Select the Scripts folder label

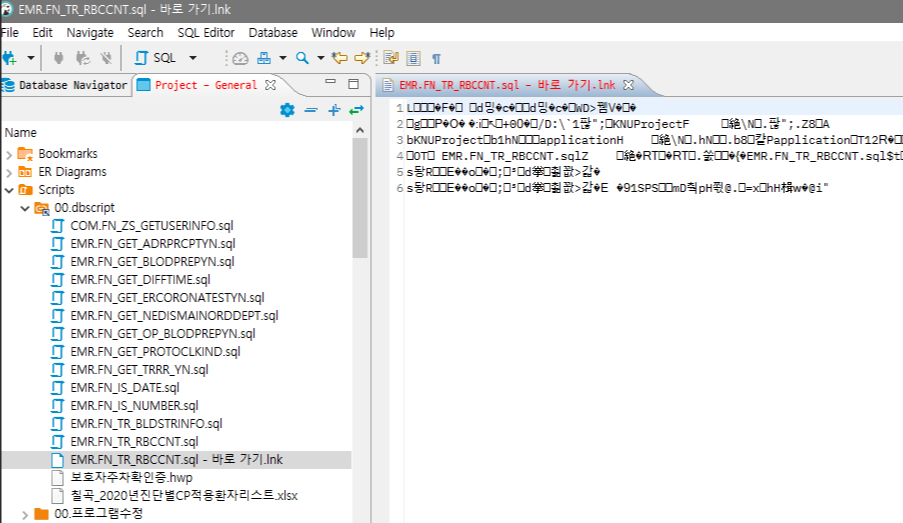pyautogui.click(x=56, y=190)
